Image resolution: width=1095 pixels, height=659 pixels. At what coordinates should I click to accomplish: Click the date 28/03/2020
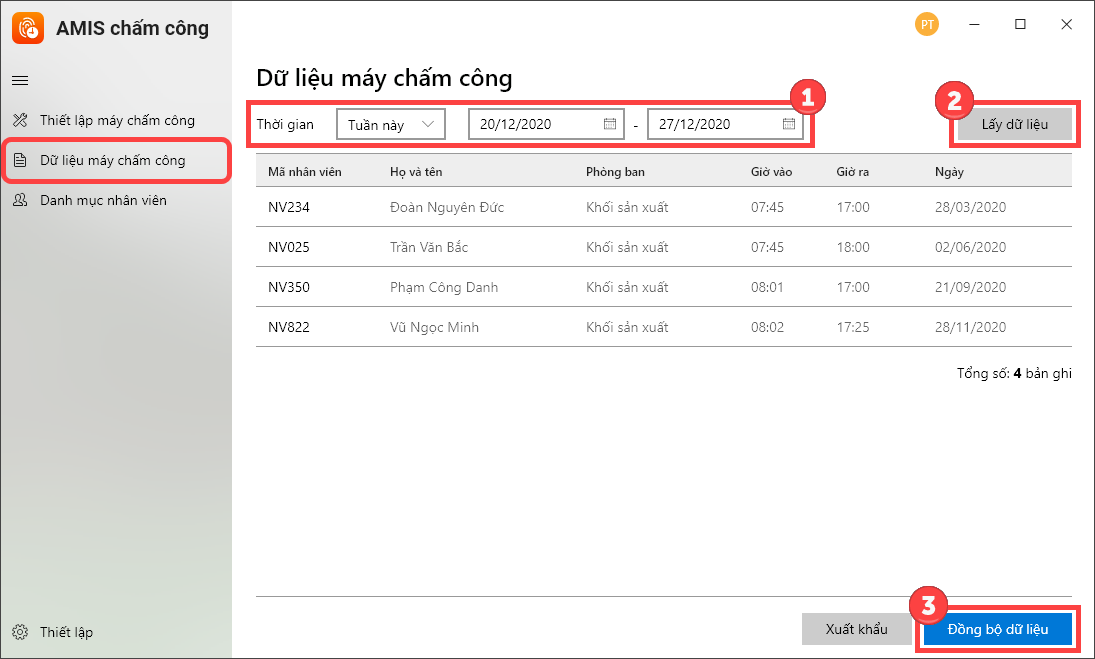pyautogui.click(x=971, y=207)
